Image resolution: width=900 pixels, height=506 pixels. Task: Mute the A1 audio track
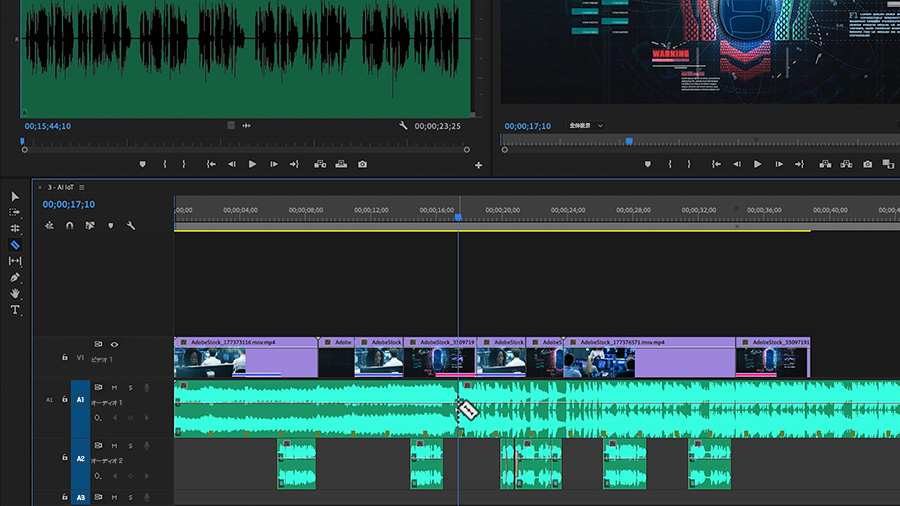tap(114, 387)
